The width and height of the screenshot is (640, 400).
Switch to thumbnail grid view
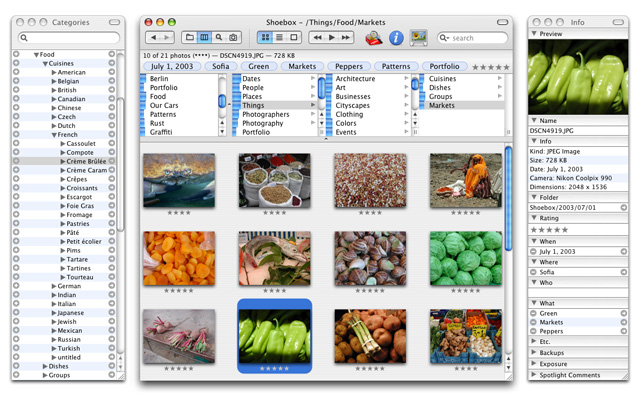coord(265,38)
